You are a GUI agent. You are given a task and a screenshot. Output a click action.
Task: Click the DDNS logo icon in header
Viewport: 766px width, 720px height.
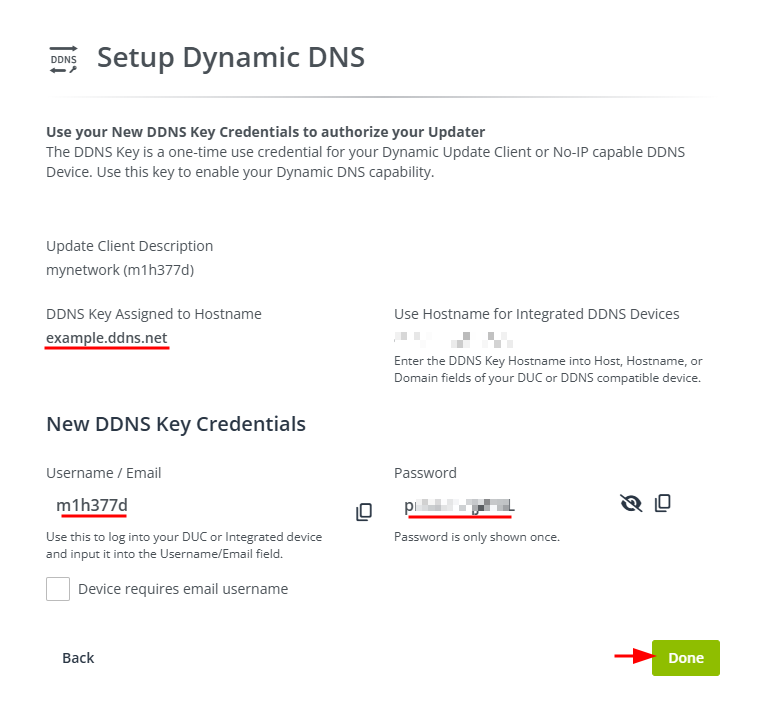tap(63, 59)
